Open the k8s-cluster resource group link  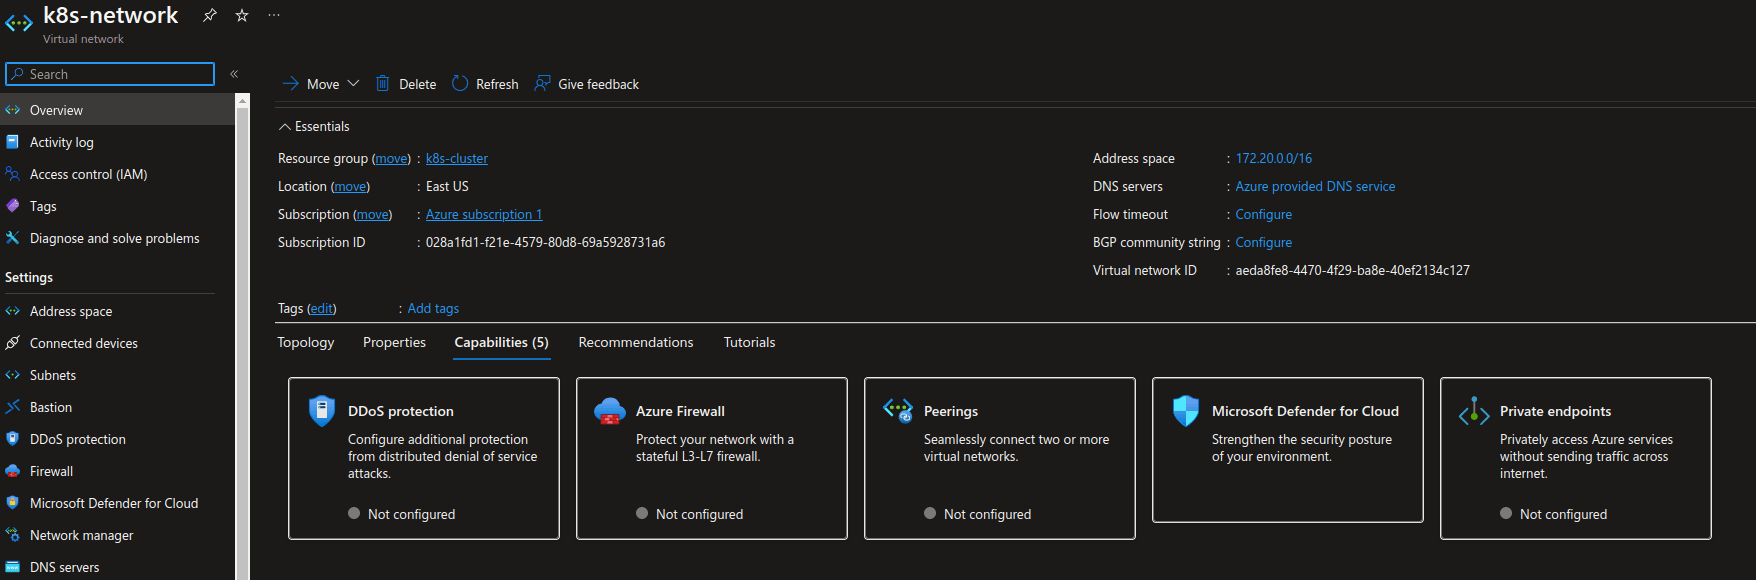[x=457, y=158]
